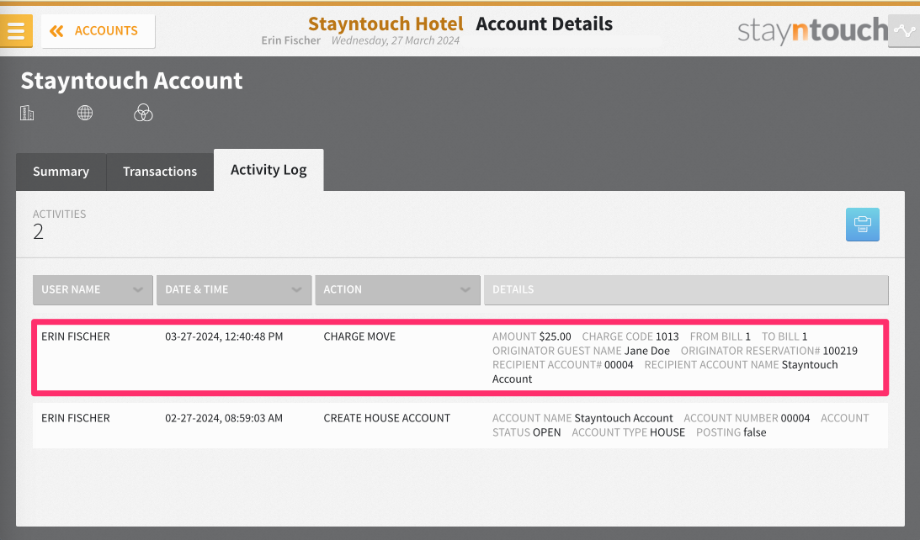Click ERIN FISCHER in the Charge Move row
920x540 pixels.
(x=76, y=336)
